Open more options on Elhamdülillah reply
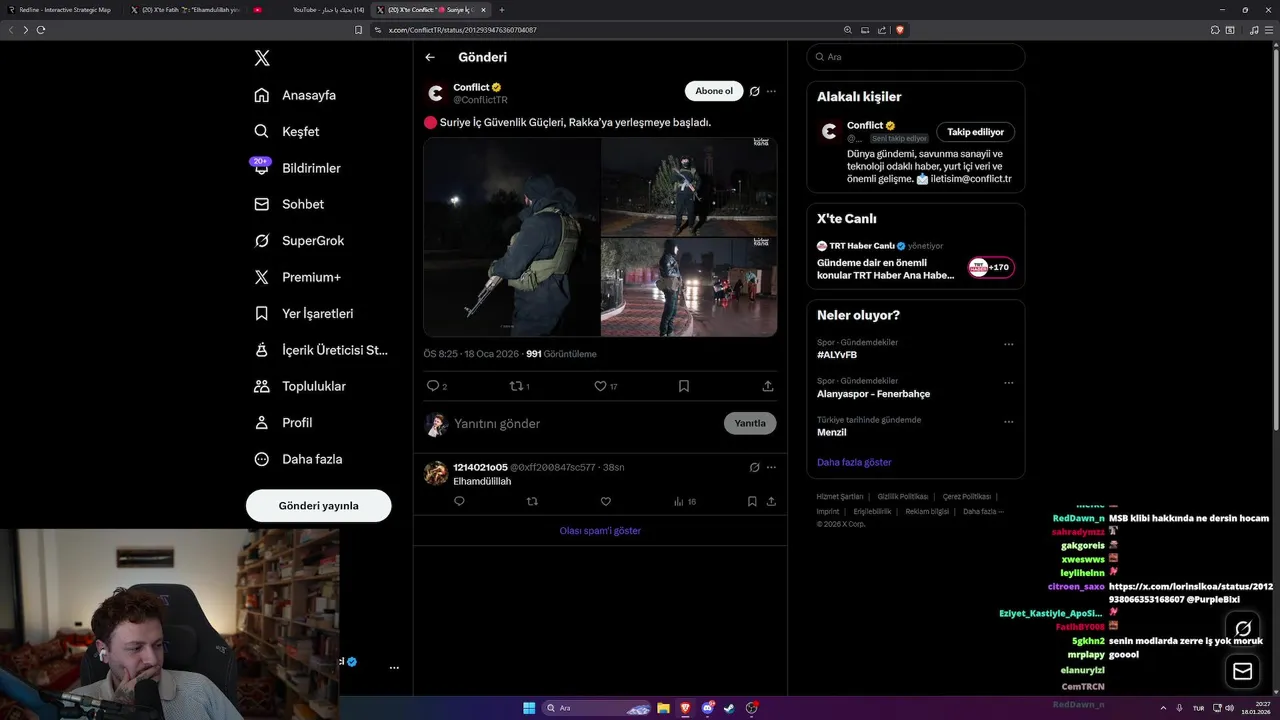The width and height of the screenshot is (1280, 720). click(771, 467)
